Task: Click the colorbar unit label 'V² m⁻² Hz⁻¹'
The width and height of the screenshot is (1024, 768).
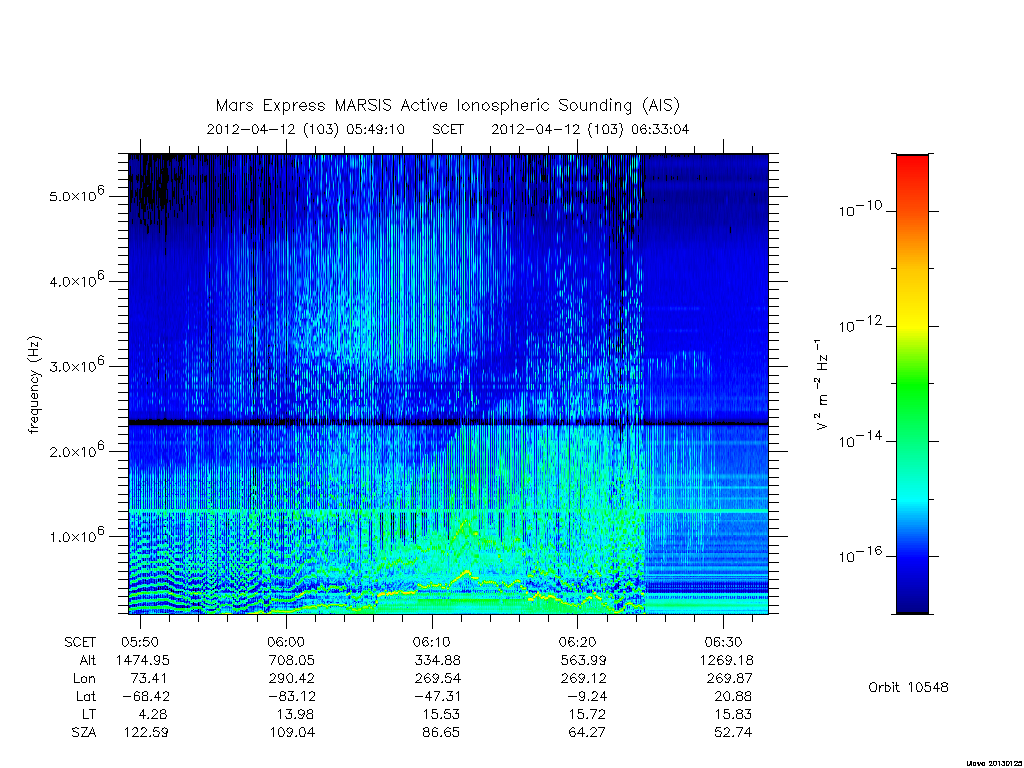Action: click(820, 384)
